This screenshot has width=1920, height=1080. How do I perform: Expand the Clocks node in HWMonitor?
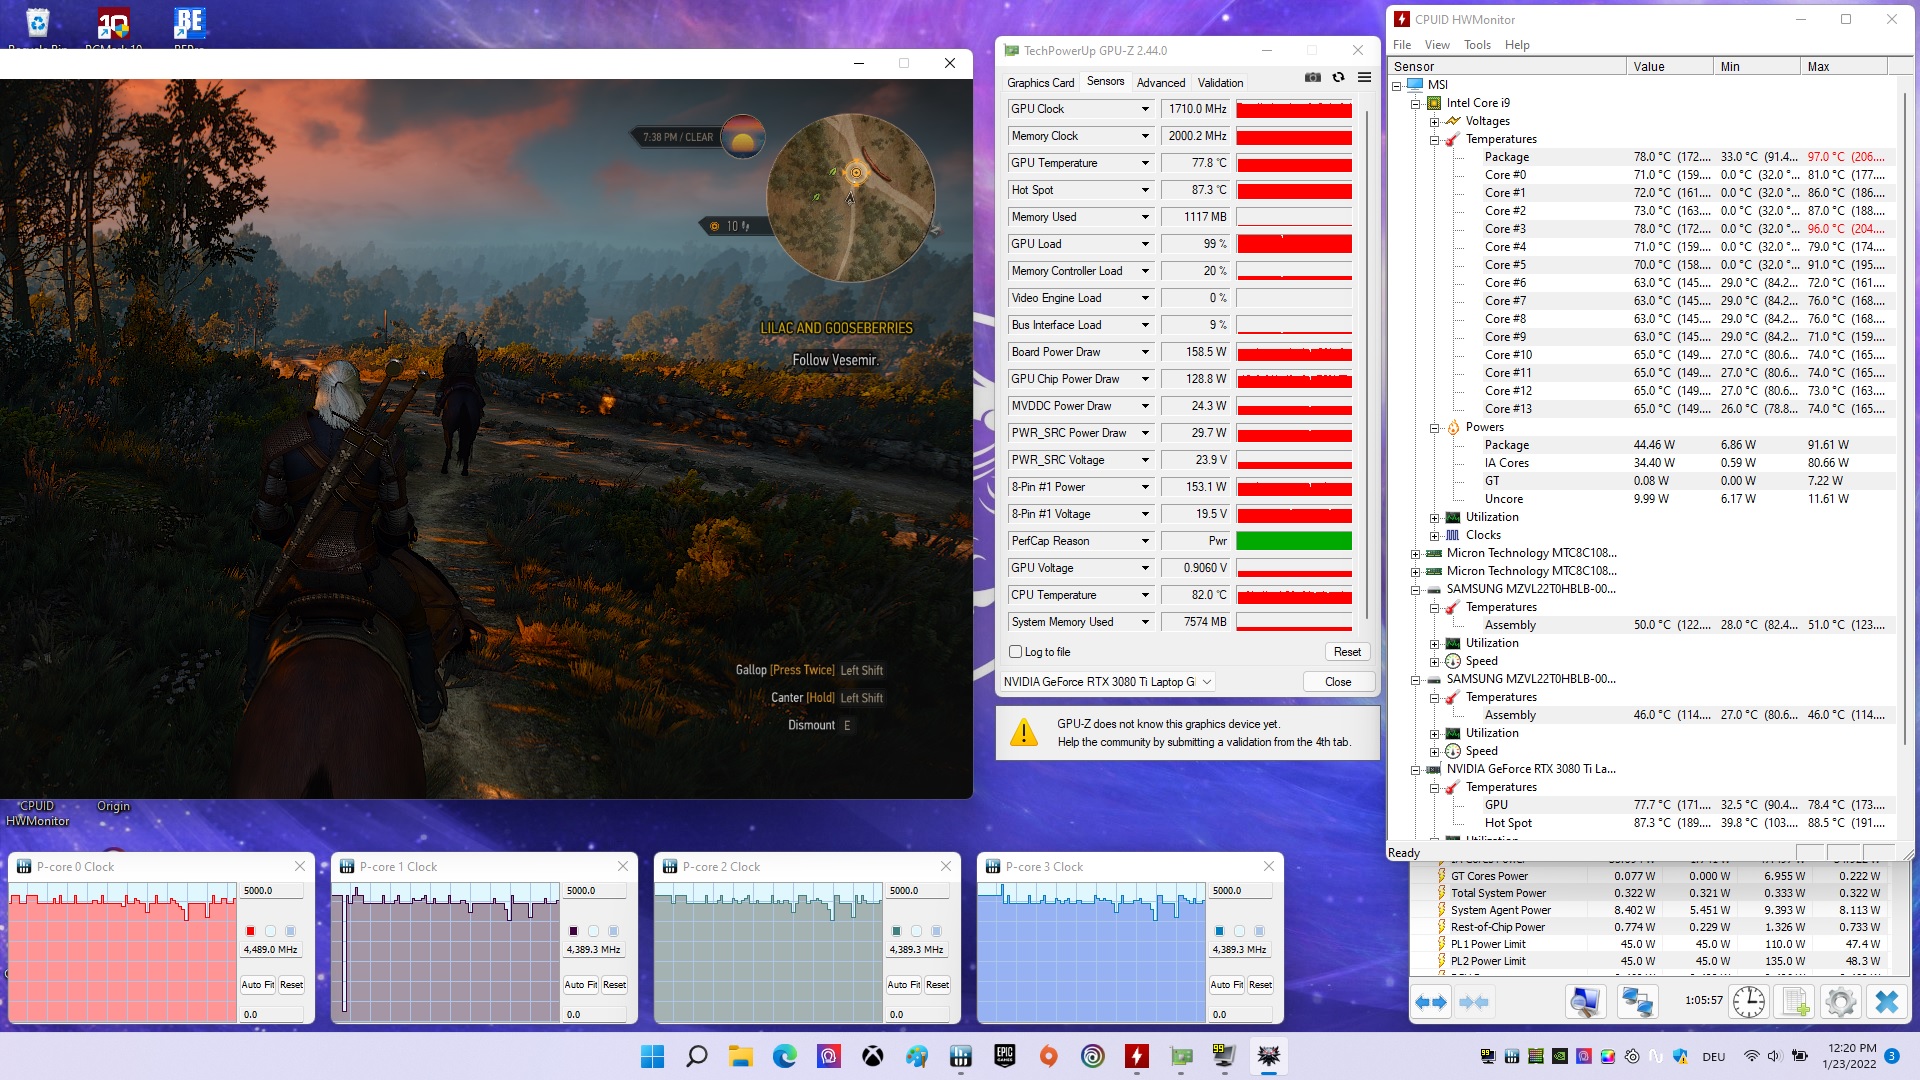tap(1434, 535)
